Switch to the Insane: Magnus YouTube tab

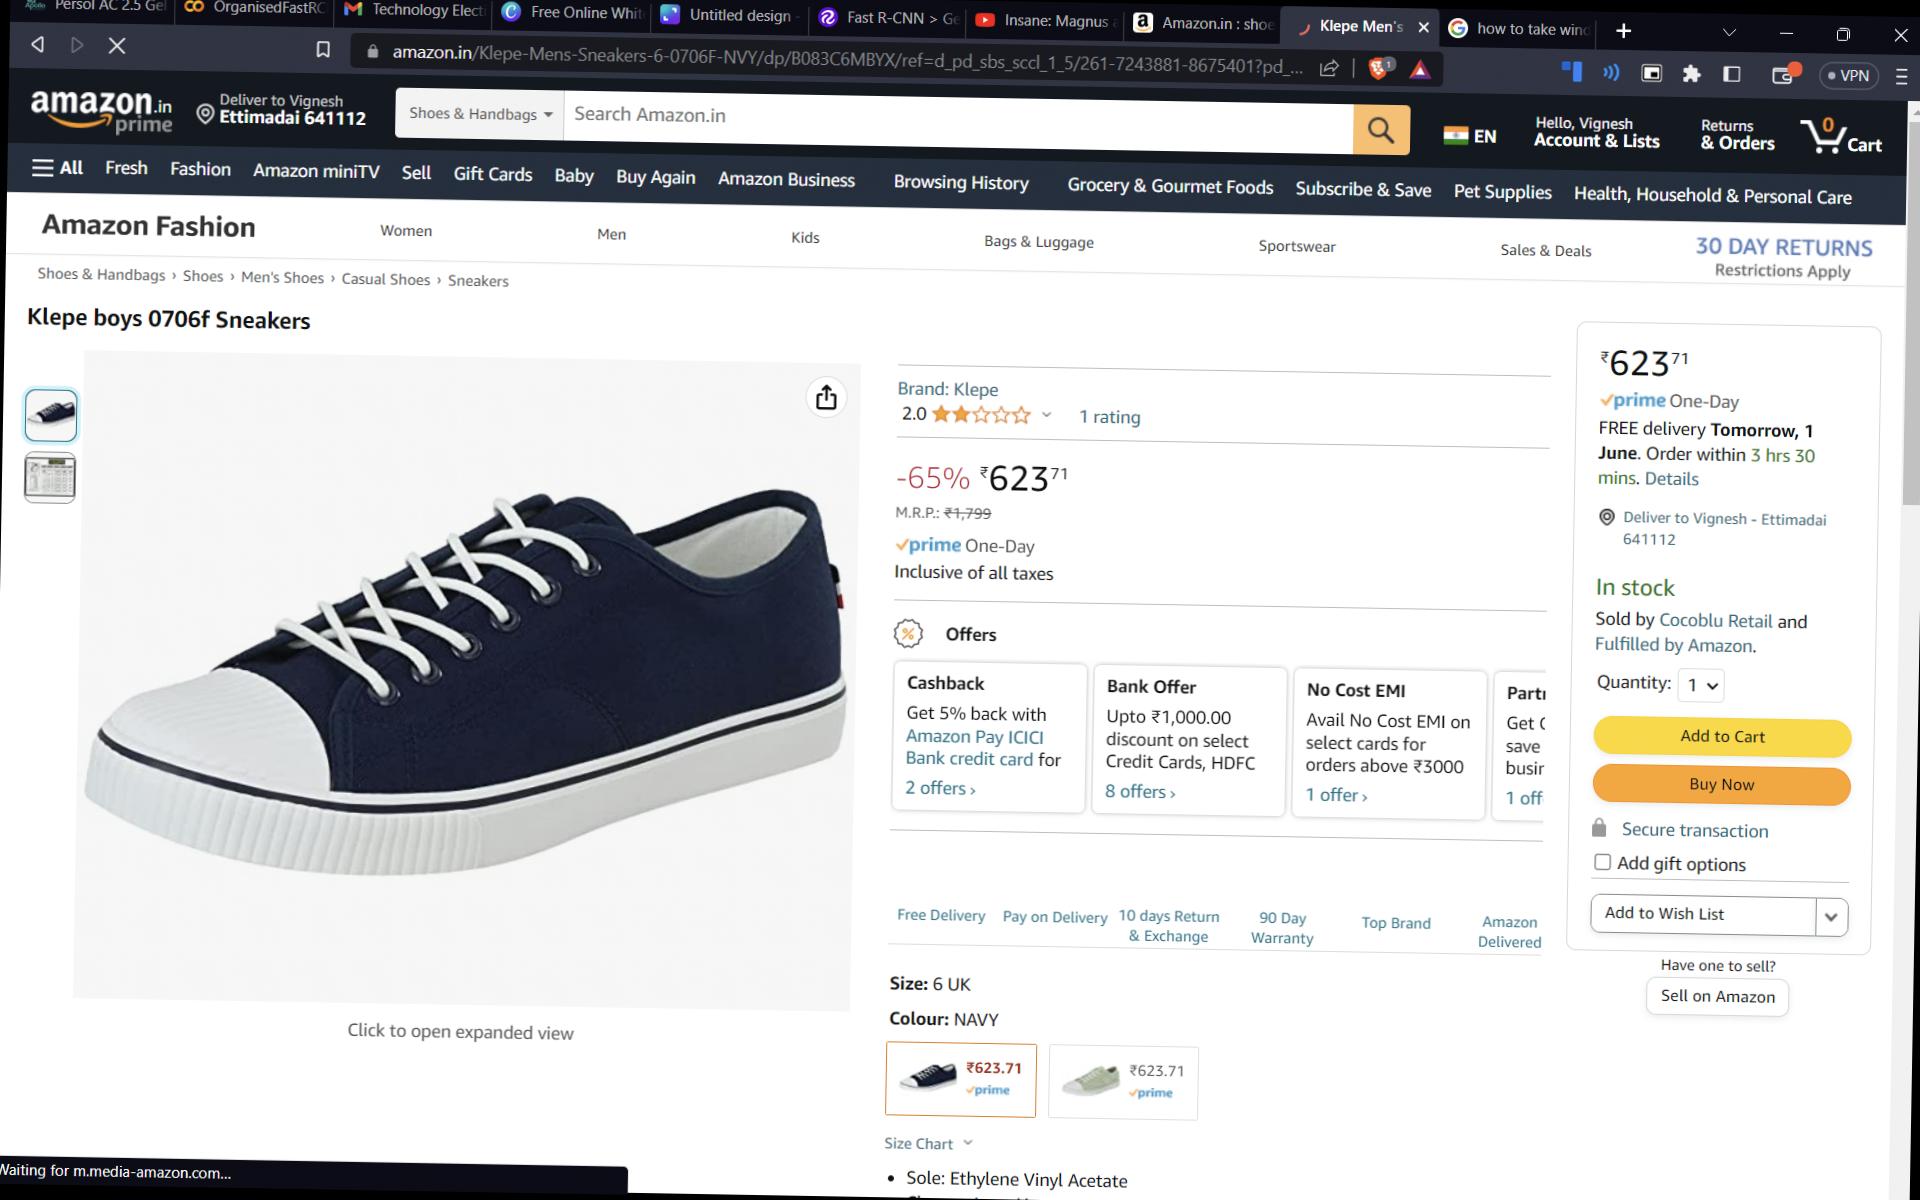click(x=1044, y=20)
